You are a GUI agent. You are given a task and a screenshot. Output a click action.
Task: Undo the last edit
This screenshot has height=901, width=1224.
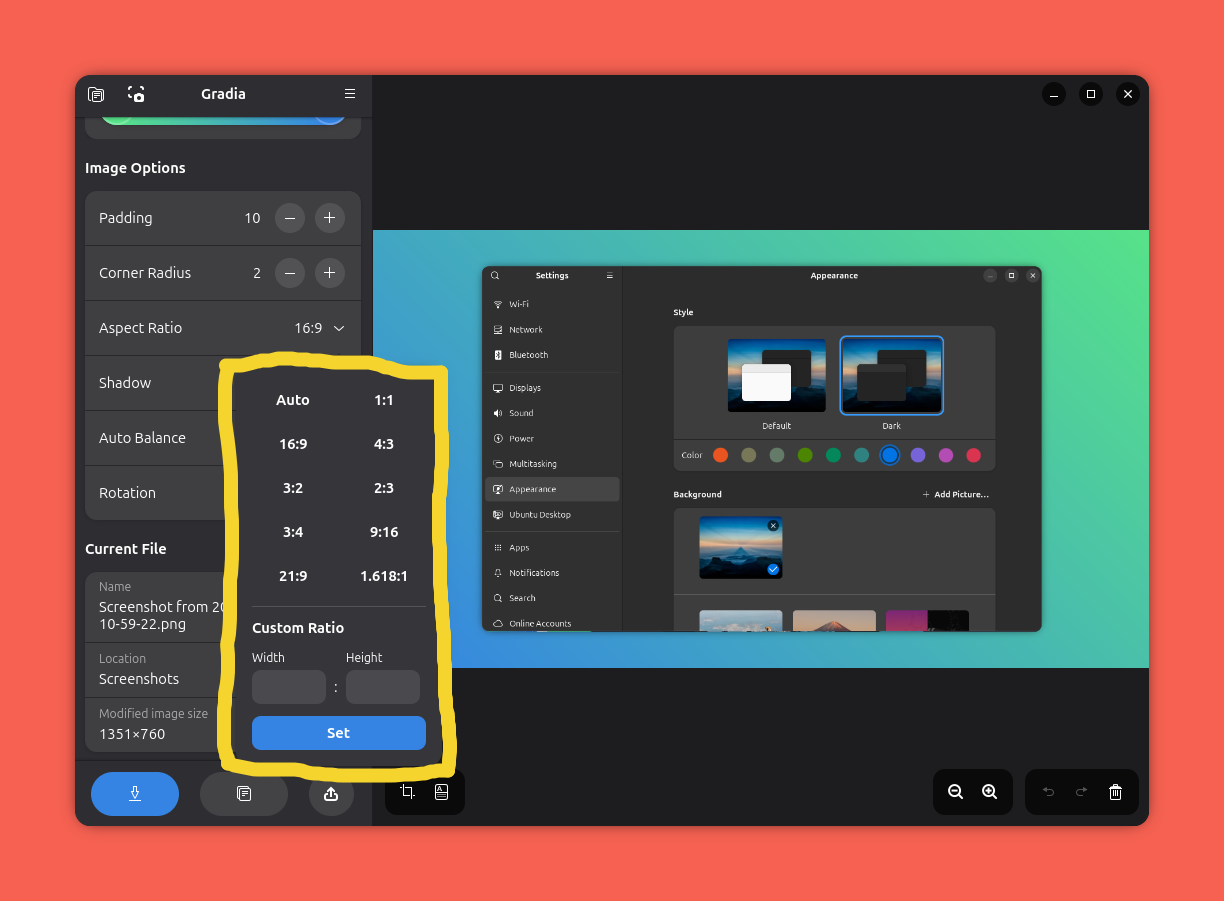click(x=1048, y=792)
